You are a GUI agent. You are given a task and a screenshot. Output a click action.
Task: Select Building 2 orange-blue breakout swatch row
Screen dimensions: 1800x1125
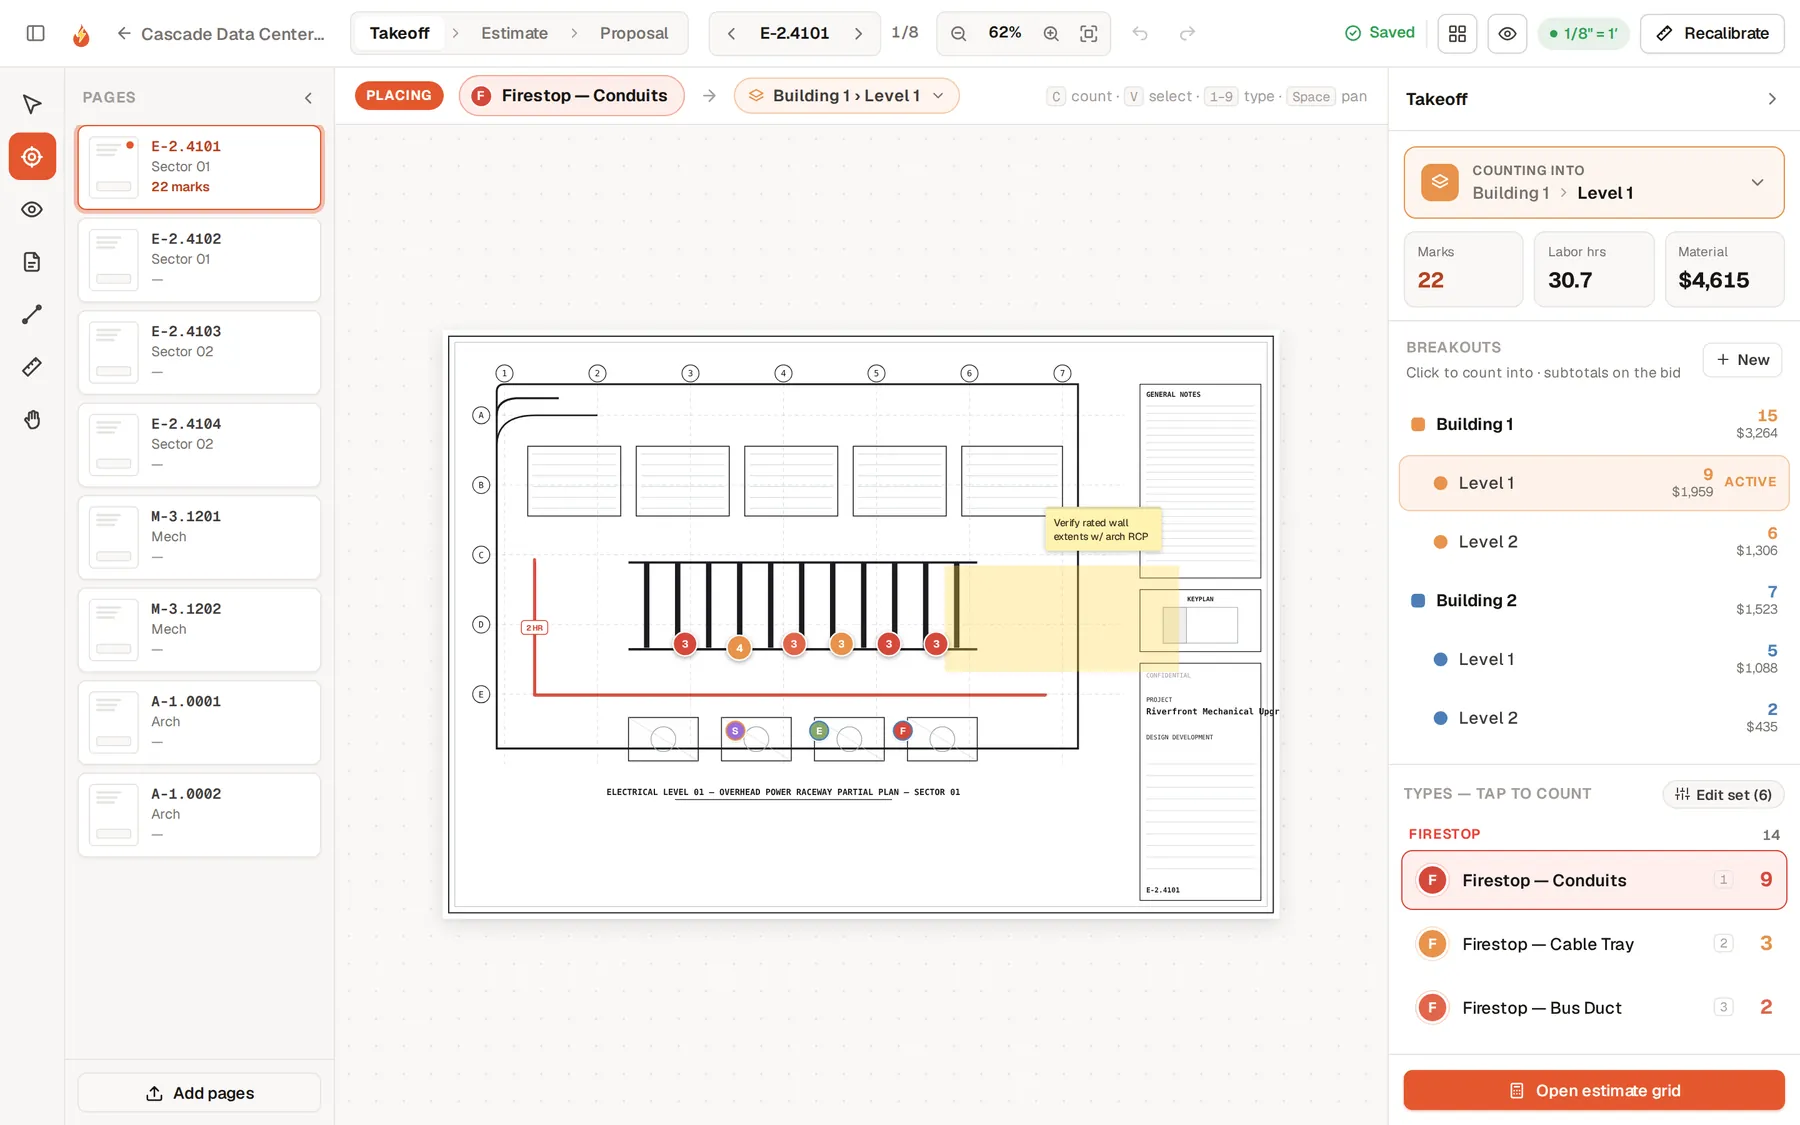tap(1593, 600)
